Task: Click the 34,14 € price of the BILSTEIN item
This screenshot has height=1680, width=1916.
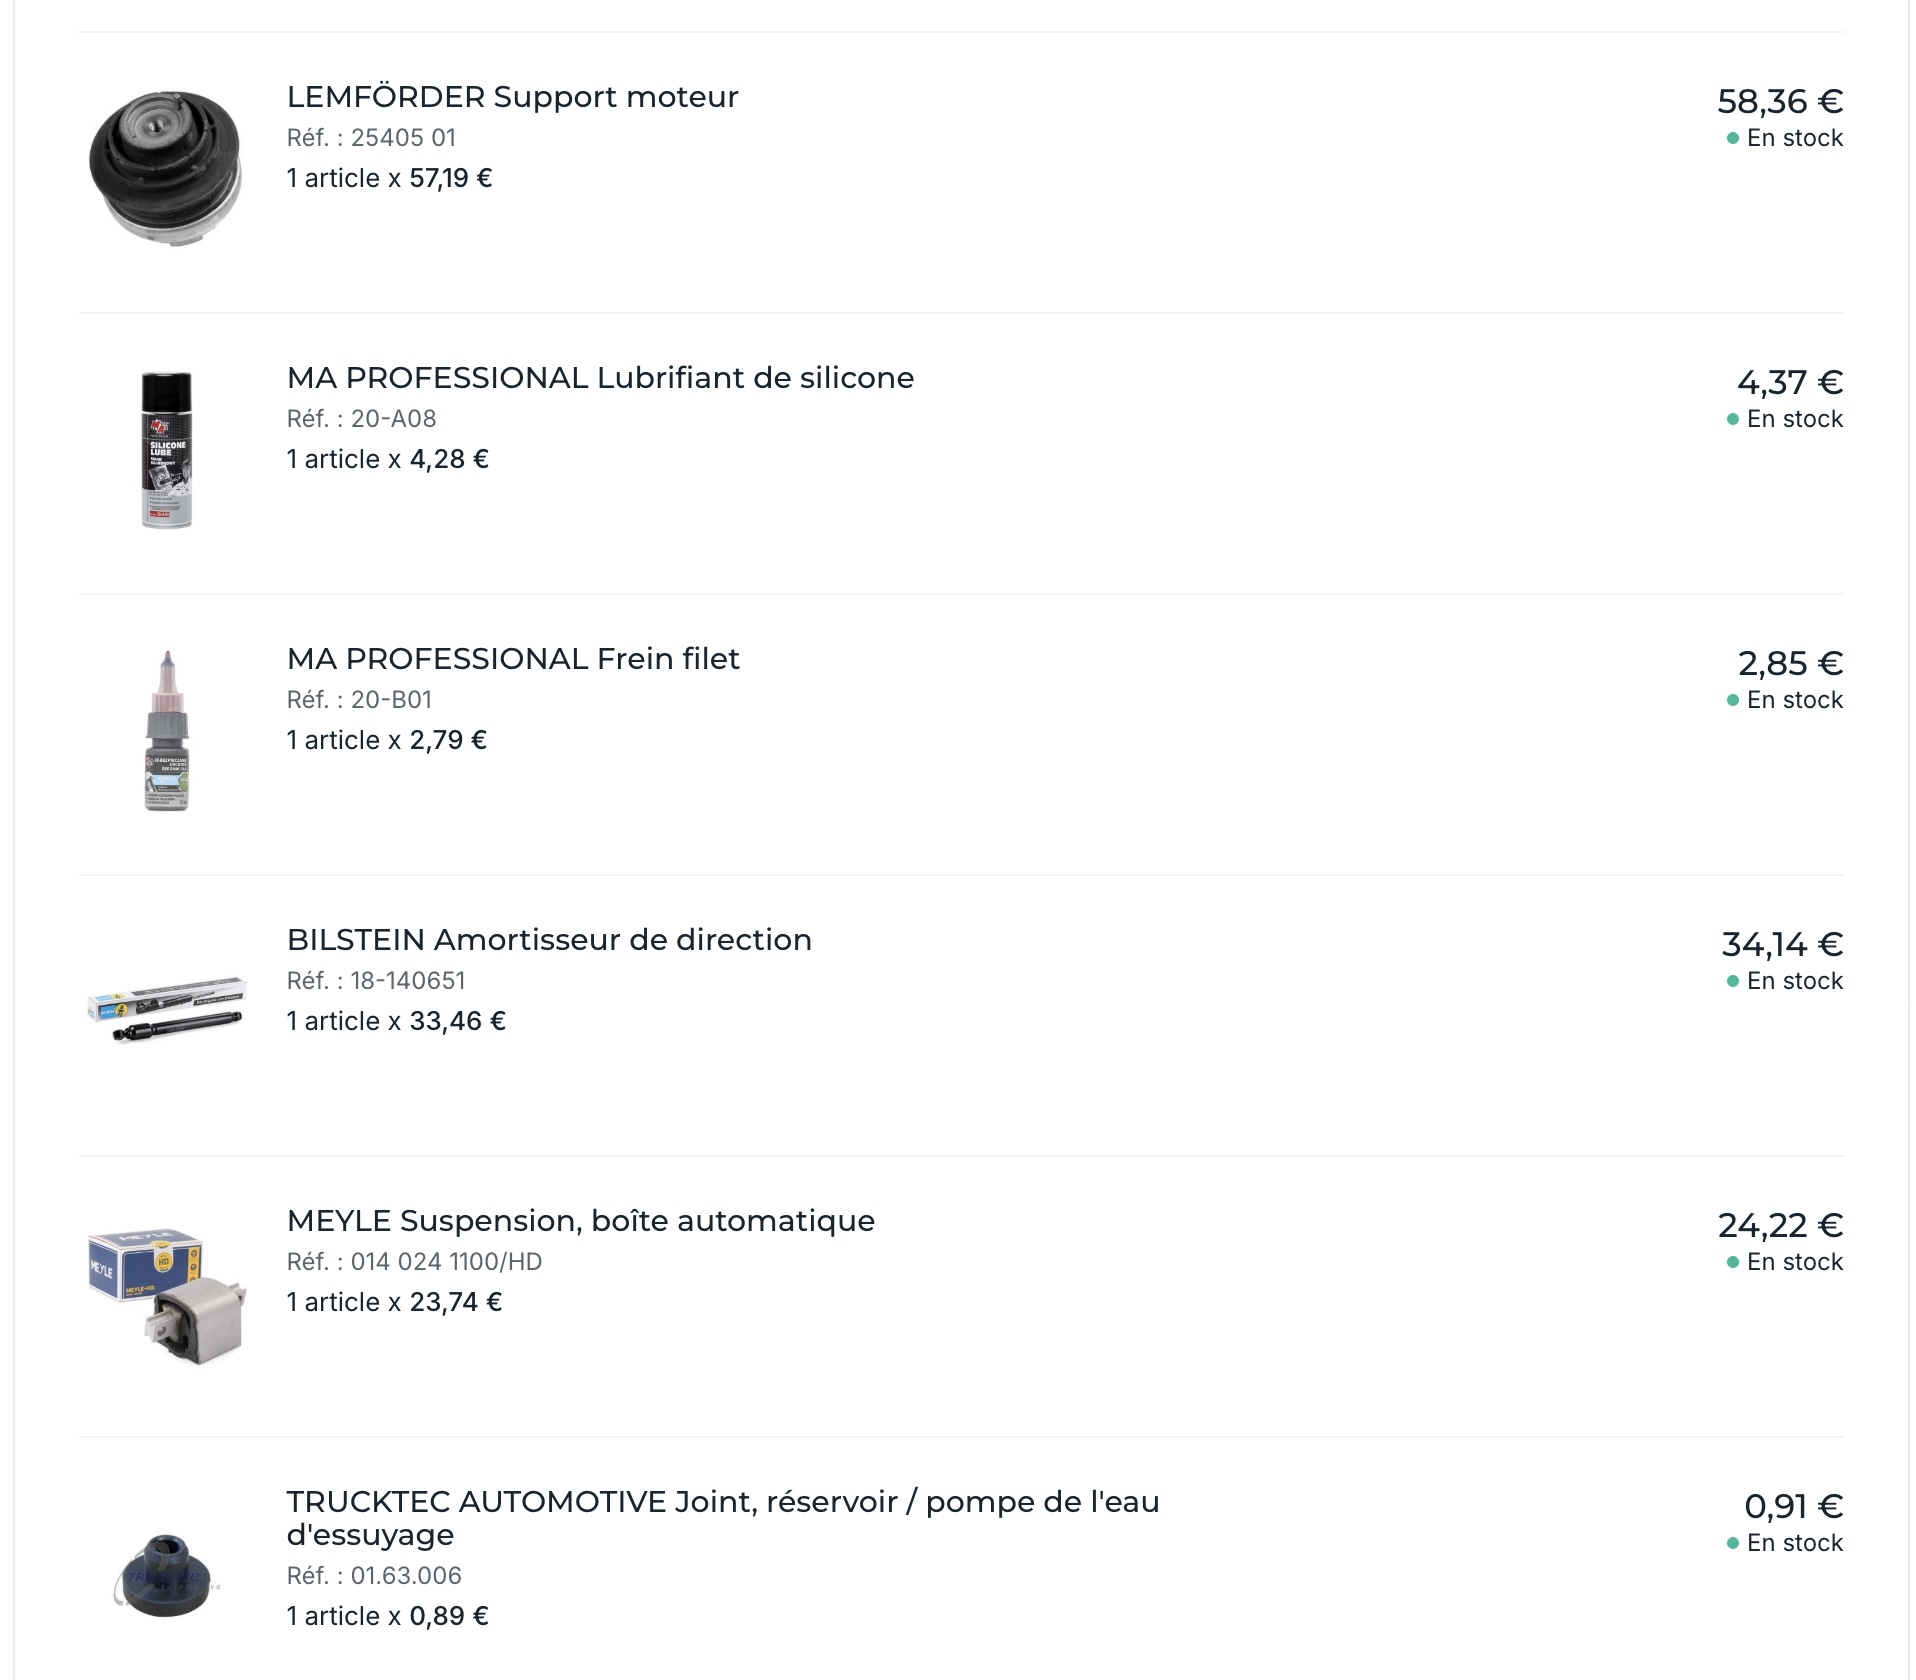Action: click(x=1781, y=944)
